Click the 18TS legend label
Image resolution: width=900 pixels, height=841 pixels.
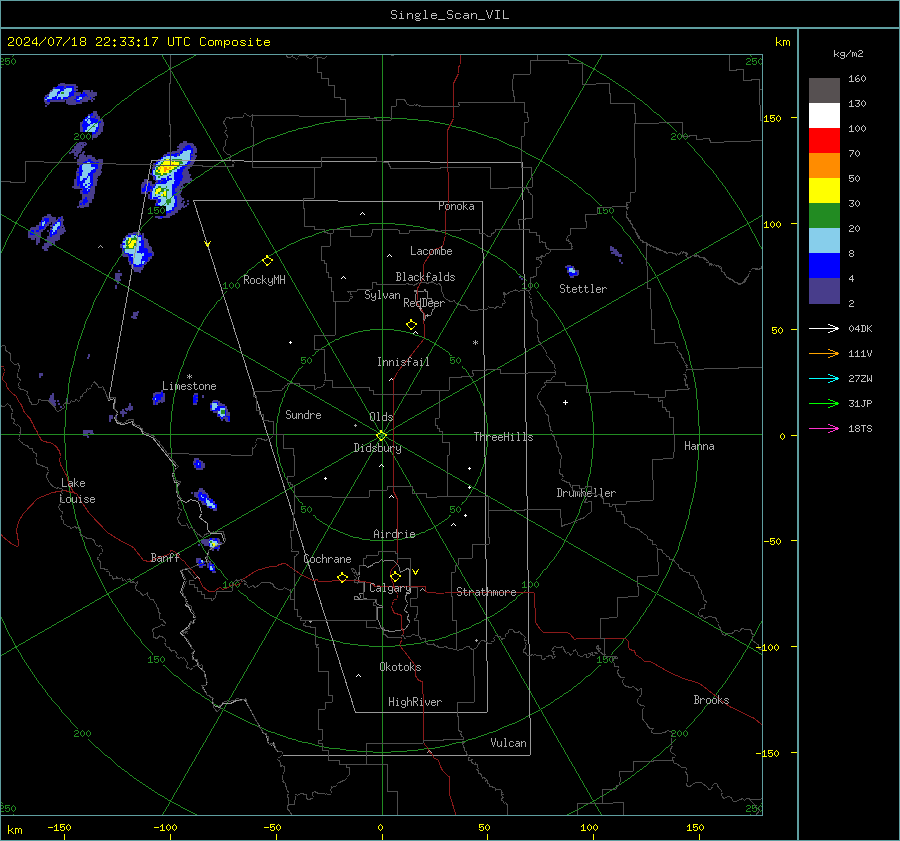[860, 428]
